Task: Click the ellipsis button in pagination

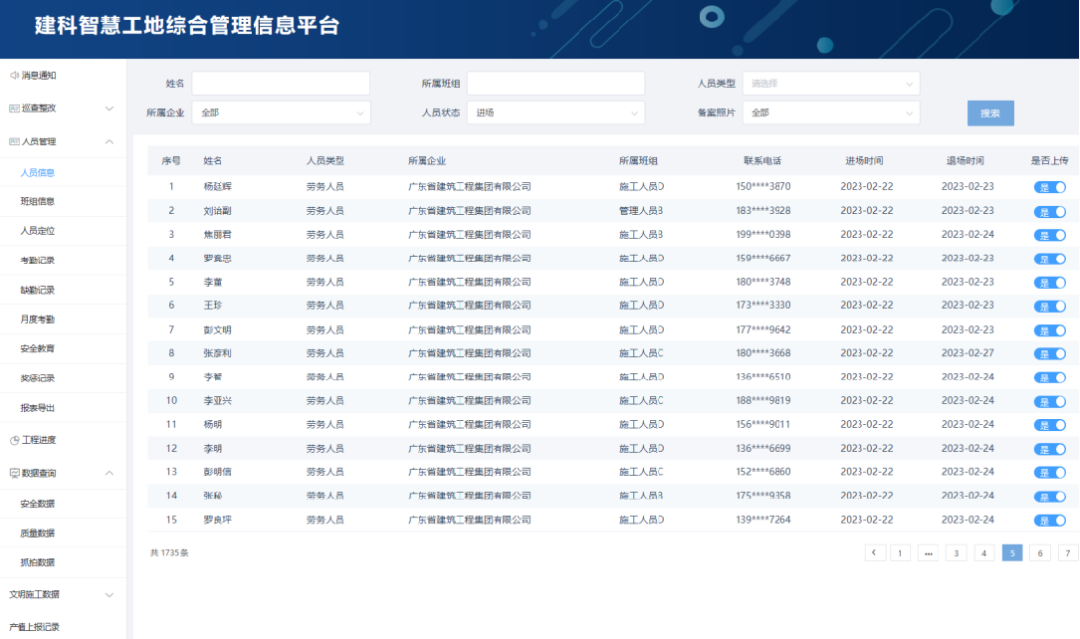Action: pyautogui.click(x=928, y=553)
